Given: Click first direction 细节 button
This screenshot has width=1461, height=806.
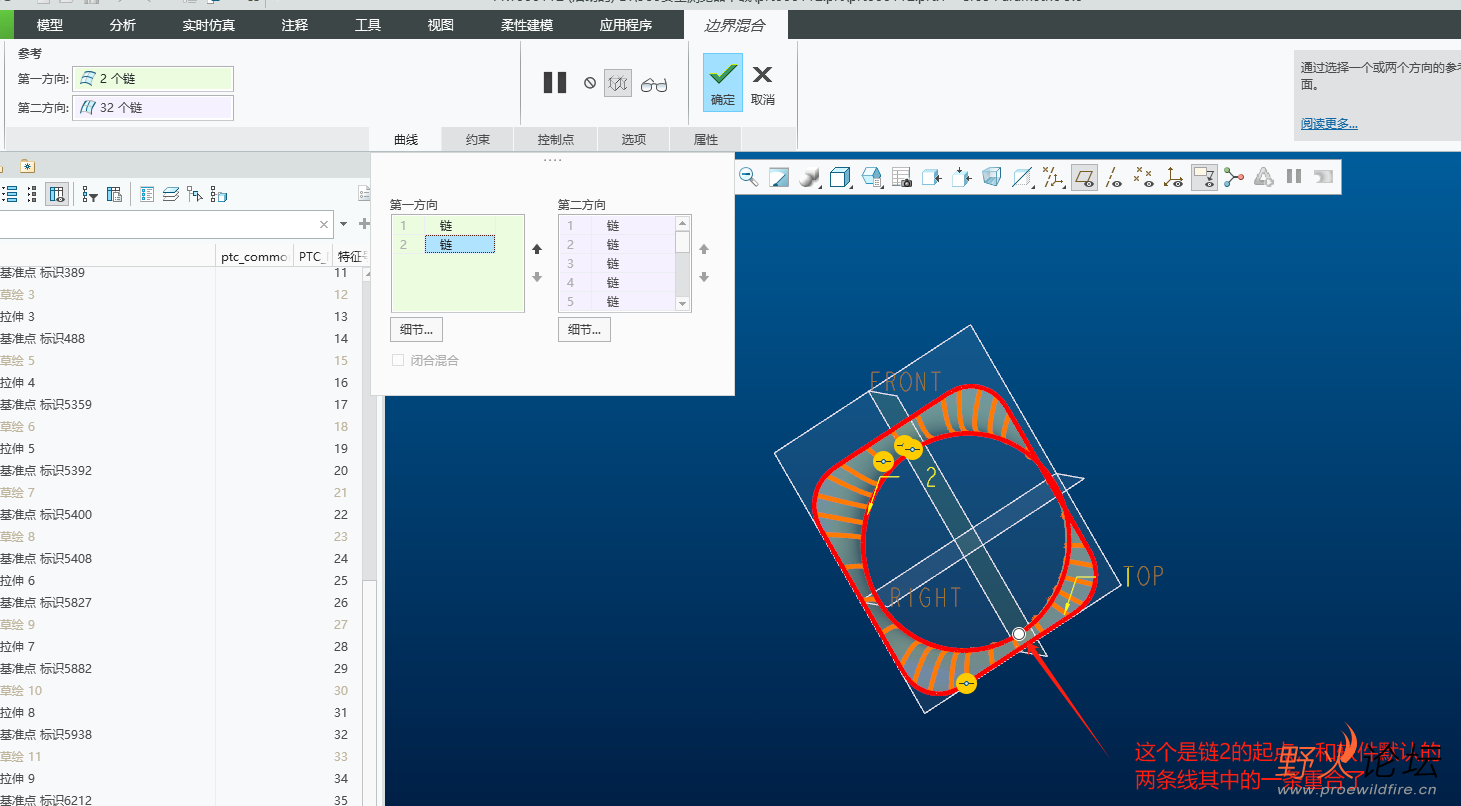Looking at the screenshot, I should (416, 329).
